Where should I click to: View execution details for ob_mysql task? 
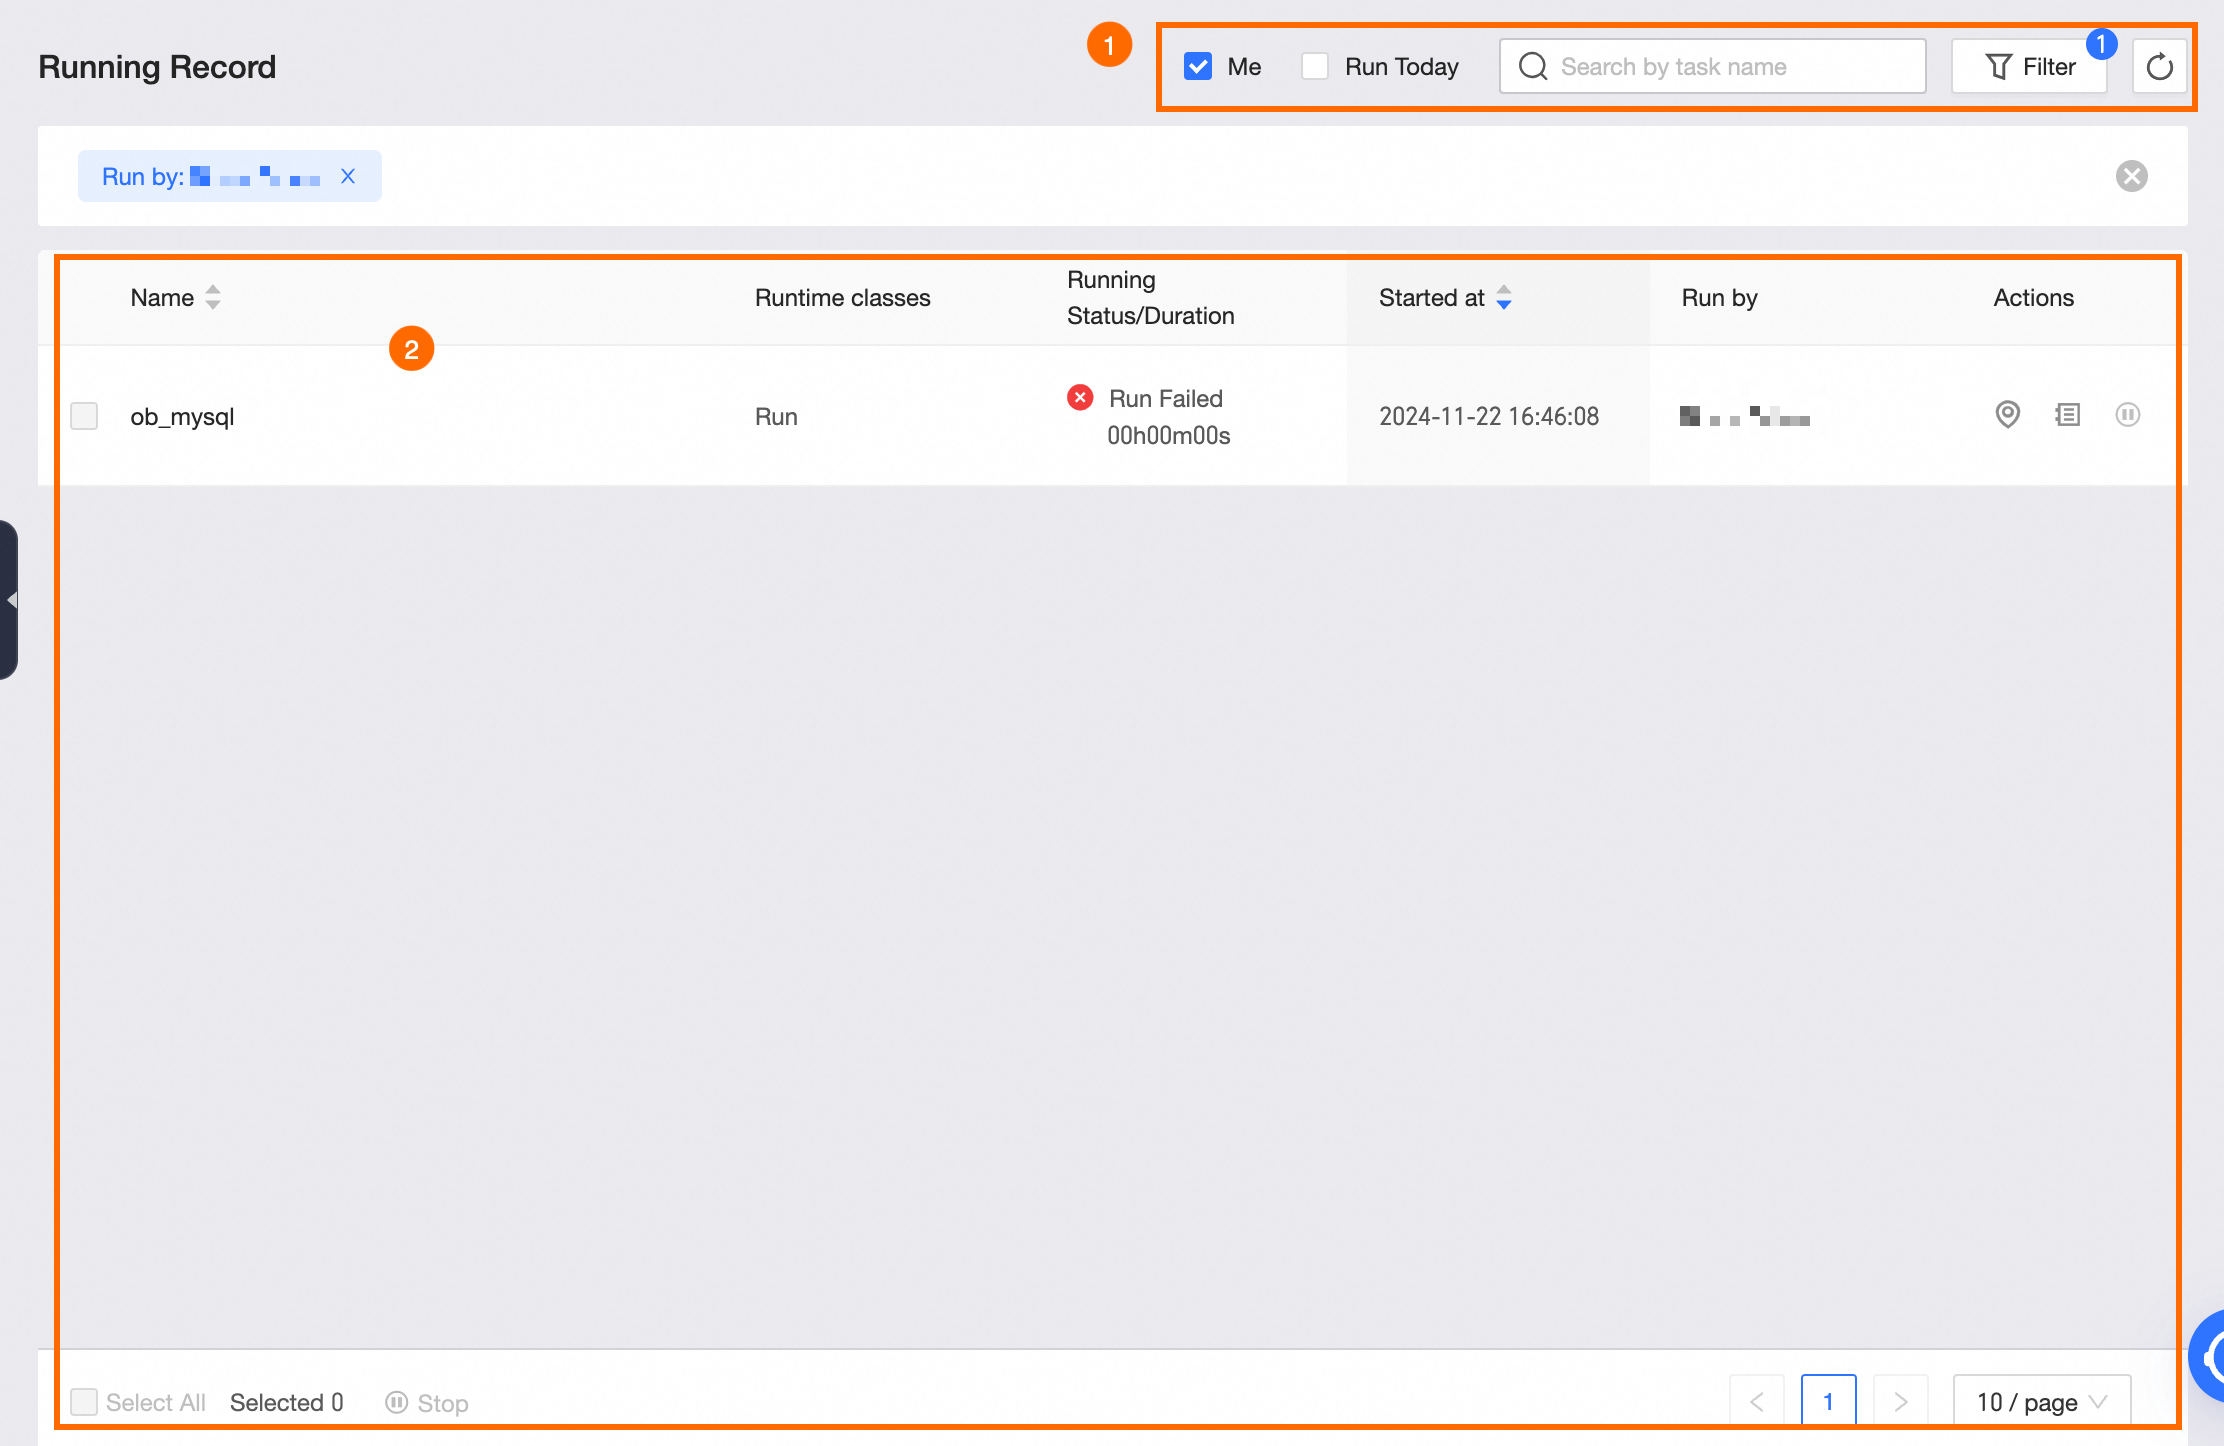tap(2007, 416)
